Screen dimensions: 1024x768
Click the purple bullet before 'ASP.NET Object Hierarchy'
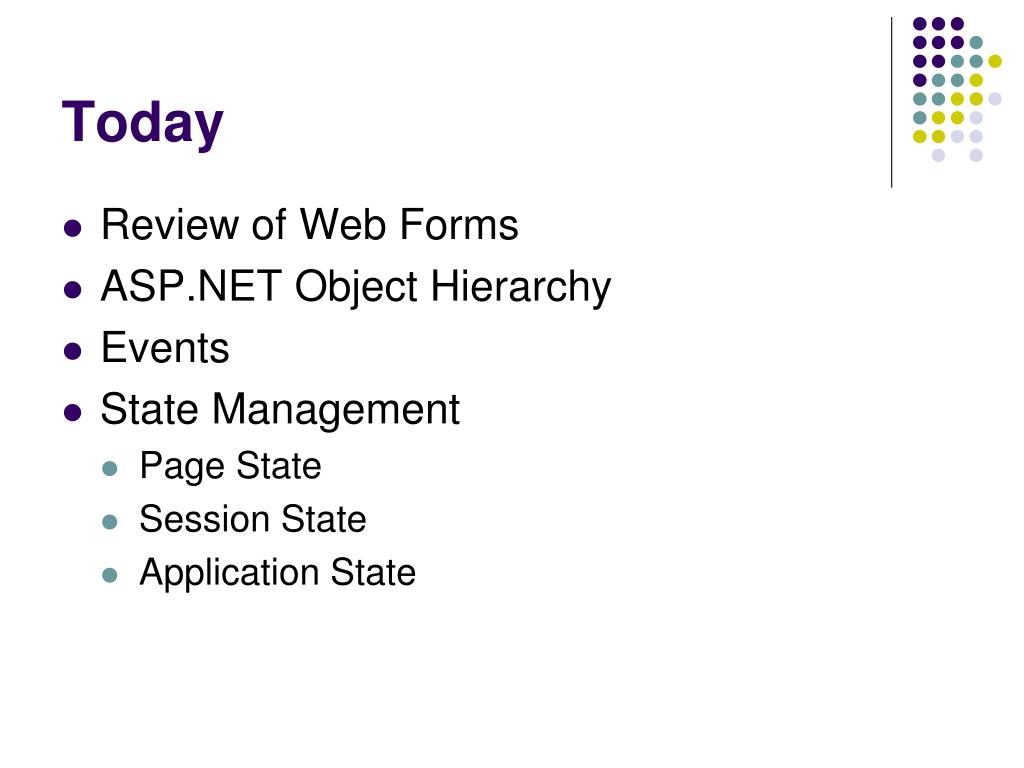(x=72, y=290)
